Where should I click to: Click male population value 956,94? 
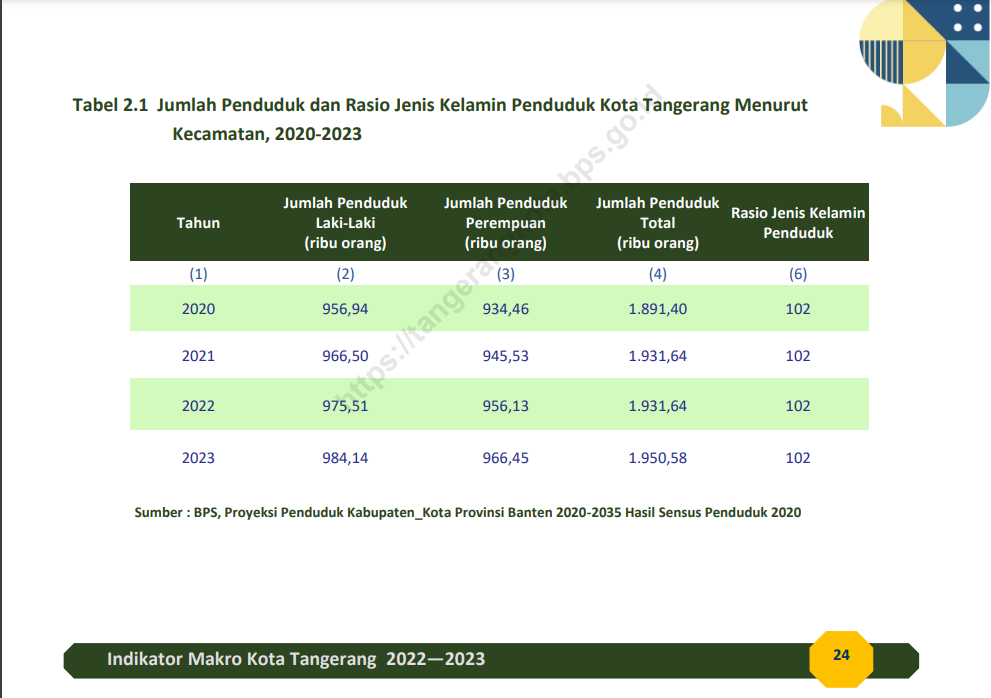point(345,309)
